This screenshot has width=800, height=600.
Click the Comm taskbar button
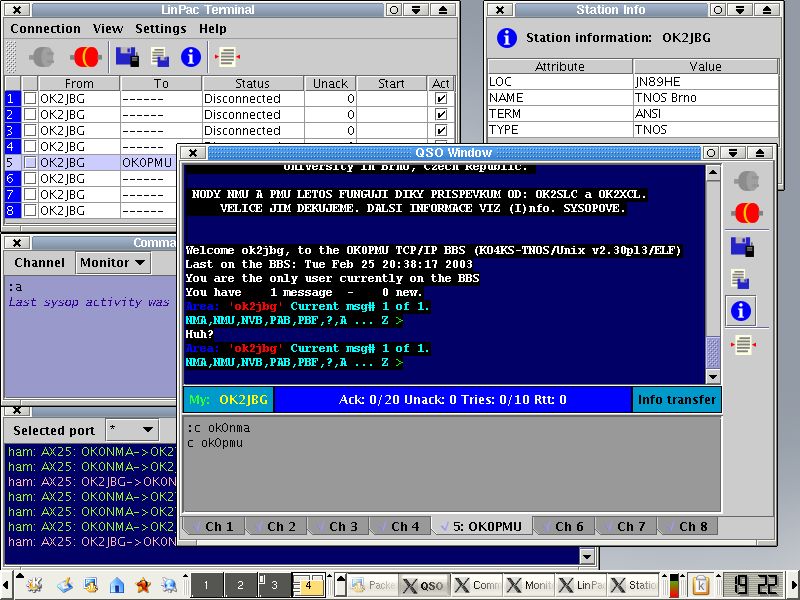click(x=477, y=585)
